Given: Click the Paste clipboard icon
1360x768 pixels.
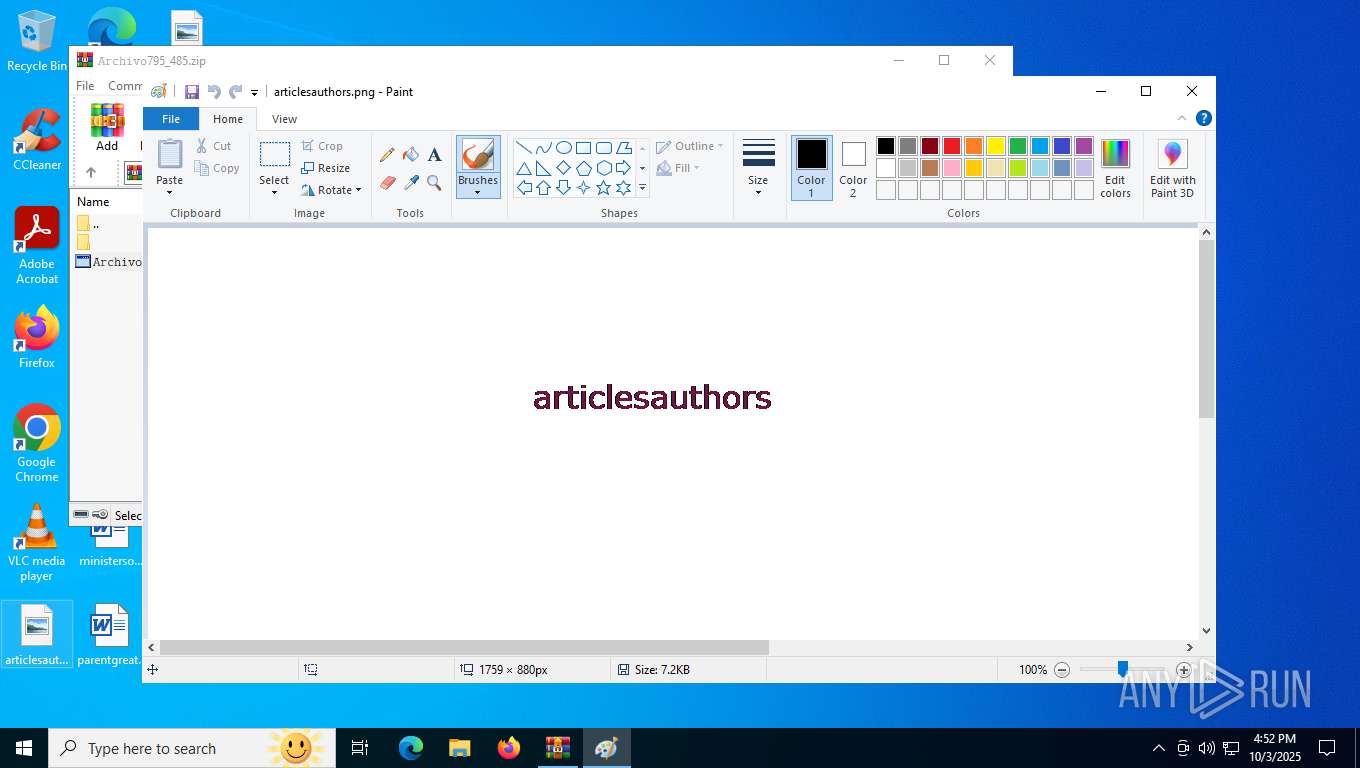Looking at the screenshot, I should (x=170, y=154).
